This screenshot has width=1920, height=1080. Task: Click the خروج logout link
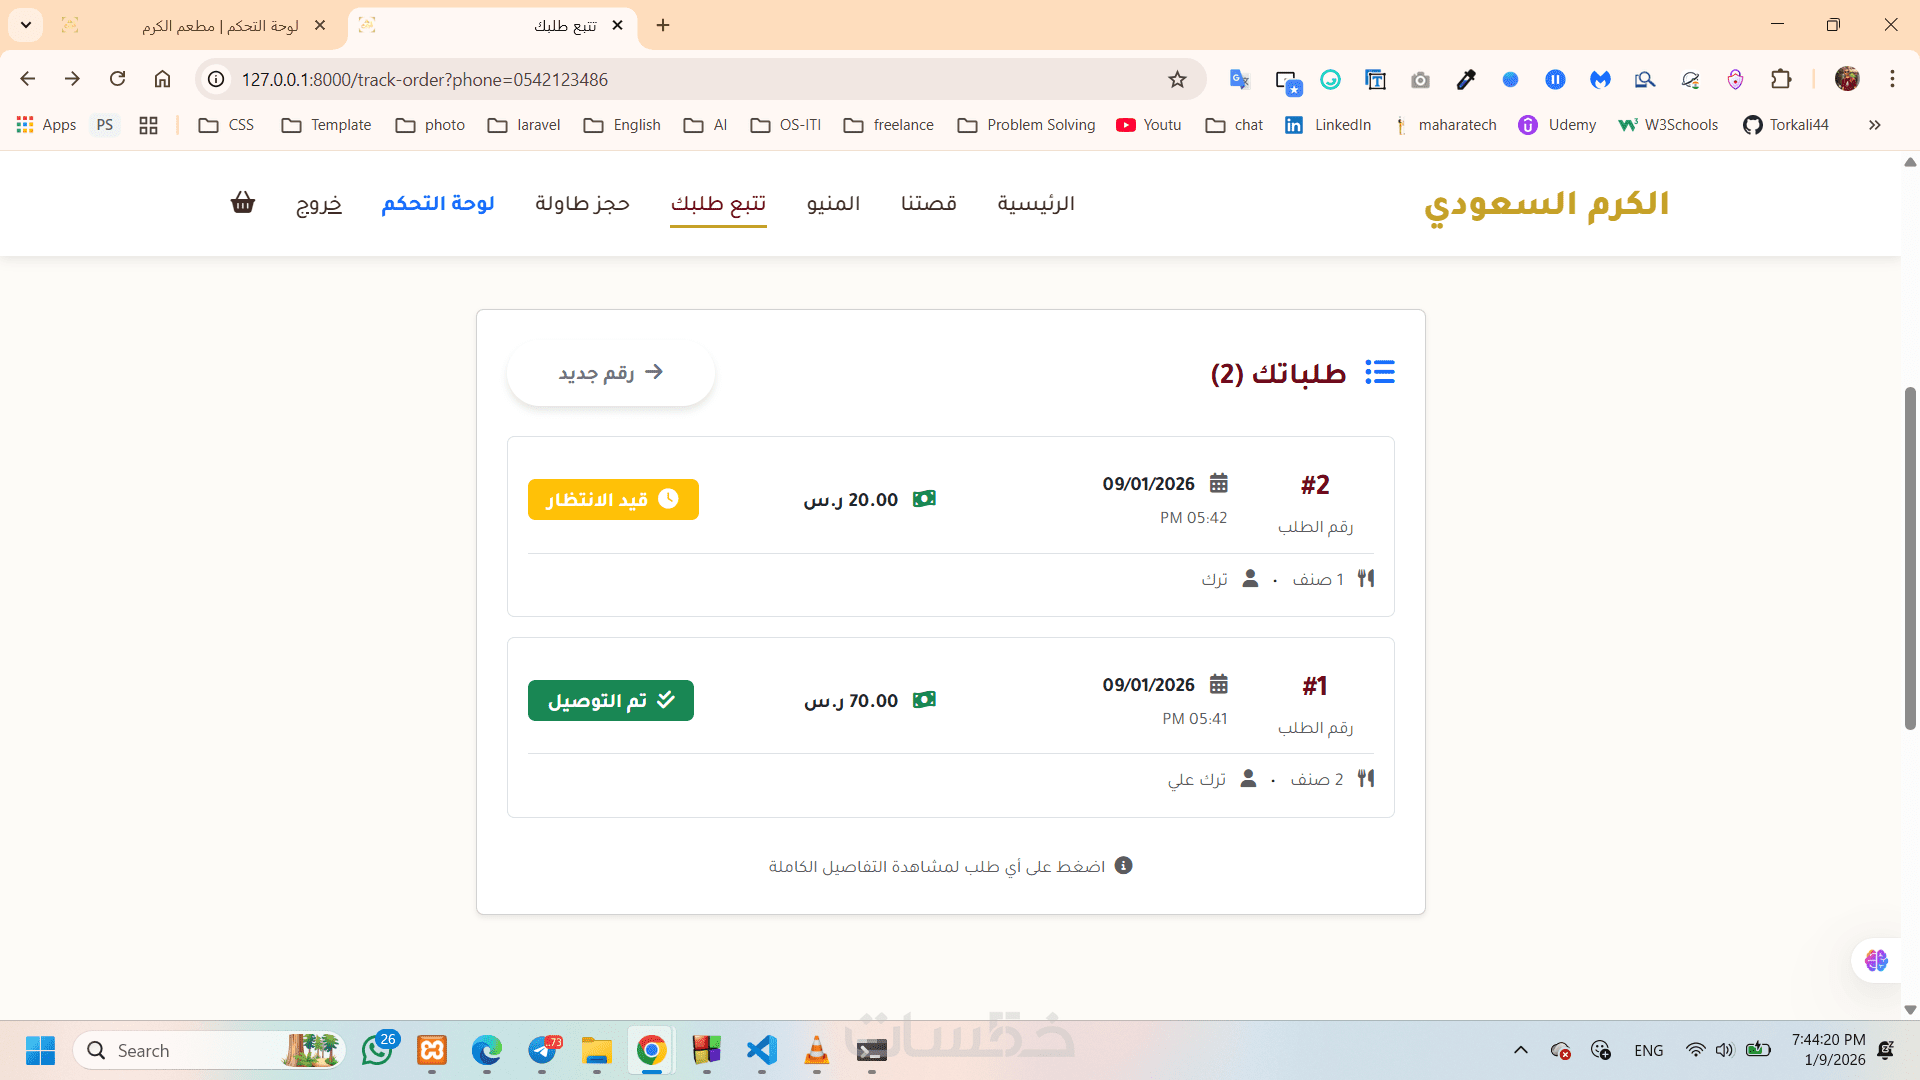point(319,203)
